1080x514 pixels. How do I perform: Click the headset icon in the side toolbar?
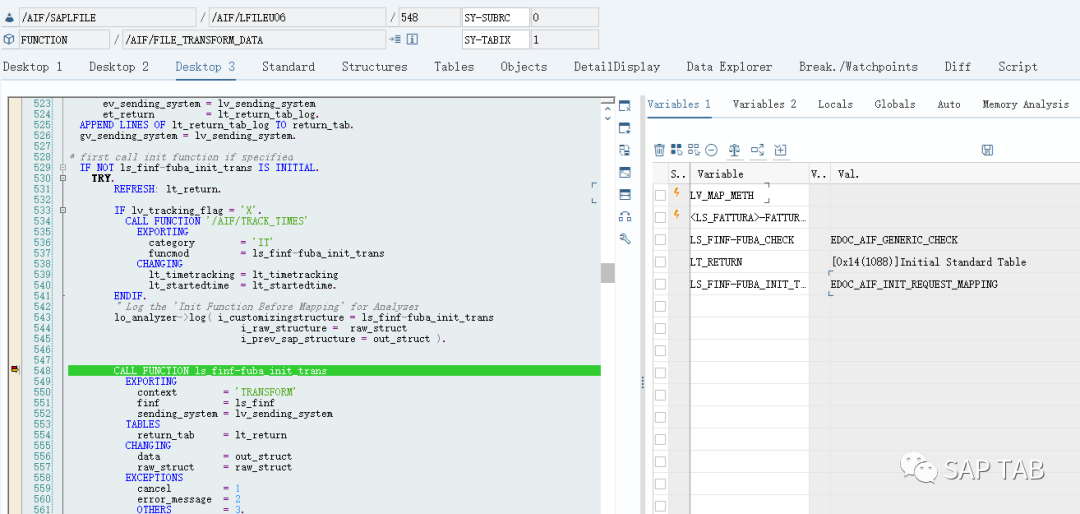[625, 216]
